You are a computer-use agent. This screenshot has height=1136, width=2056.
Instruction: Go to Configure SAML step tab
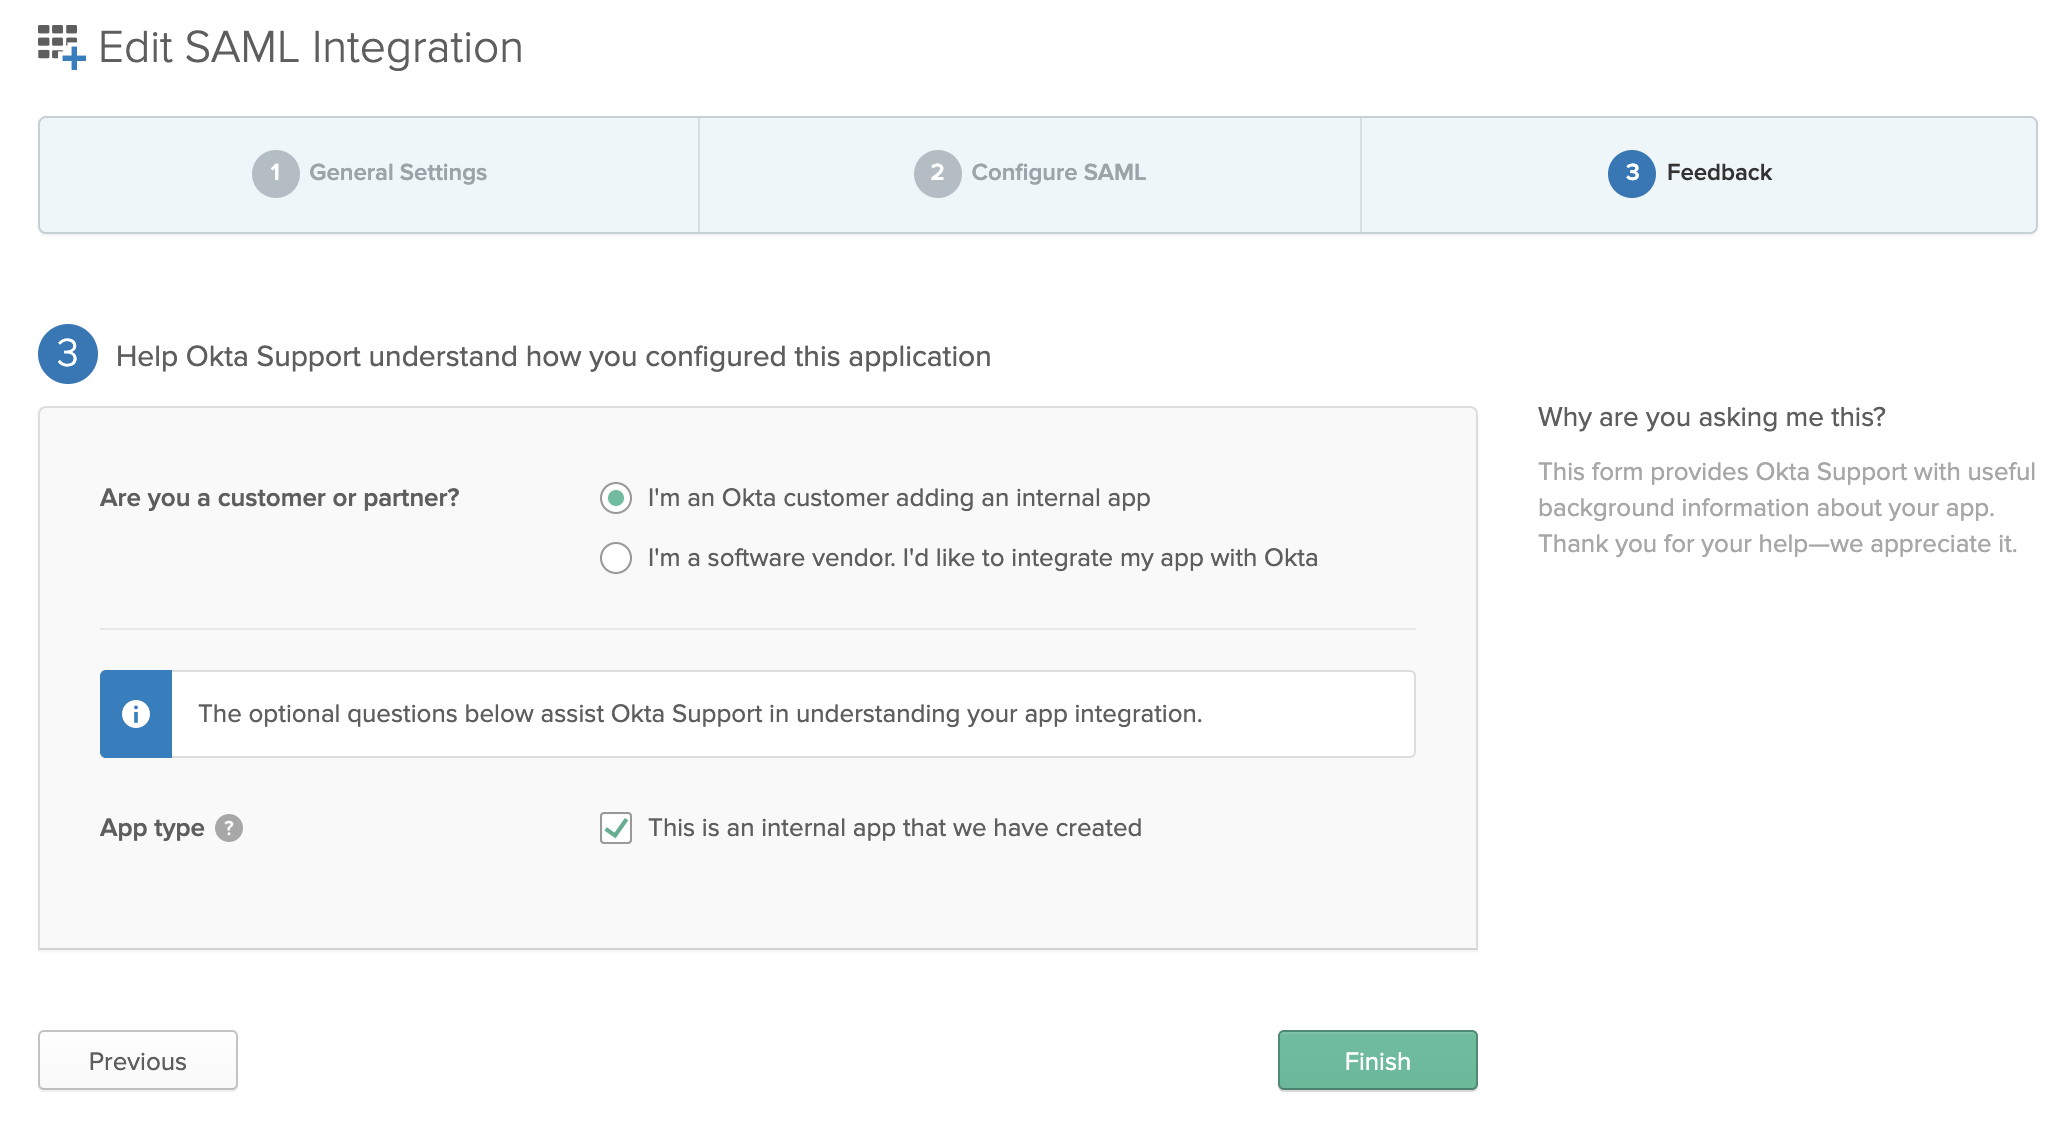pos(1030,174)
